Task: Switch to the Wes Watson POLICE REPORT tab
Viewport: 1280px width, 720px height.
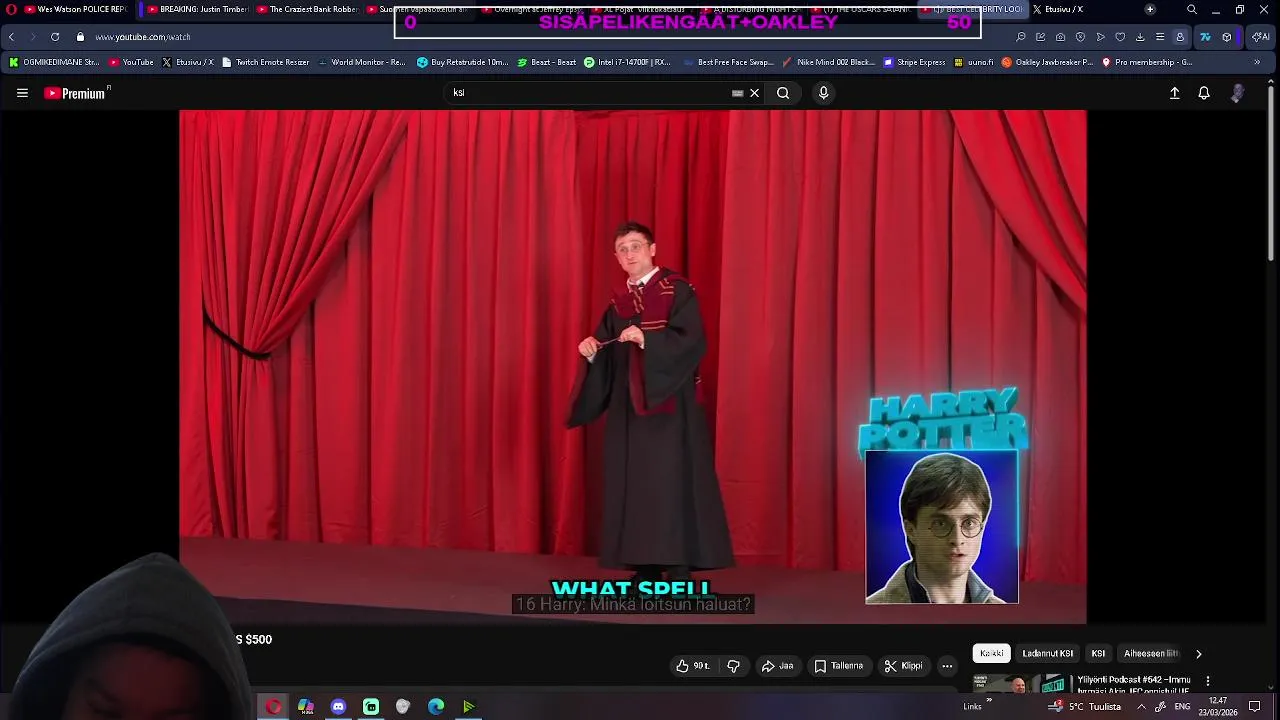Action: 75,9
